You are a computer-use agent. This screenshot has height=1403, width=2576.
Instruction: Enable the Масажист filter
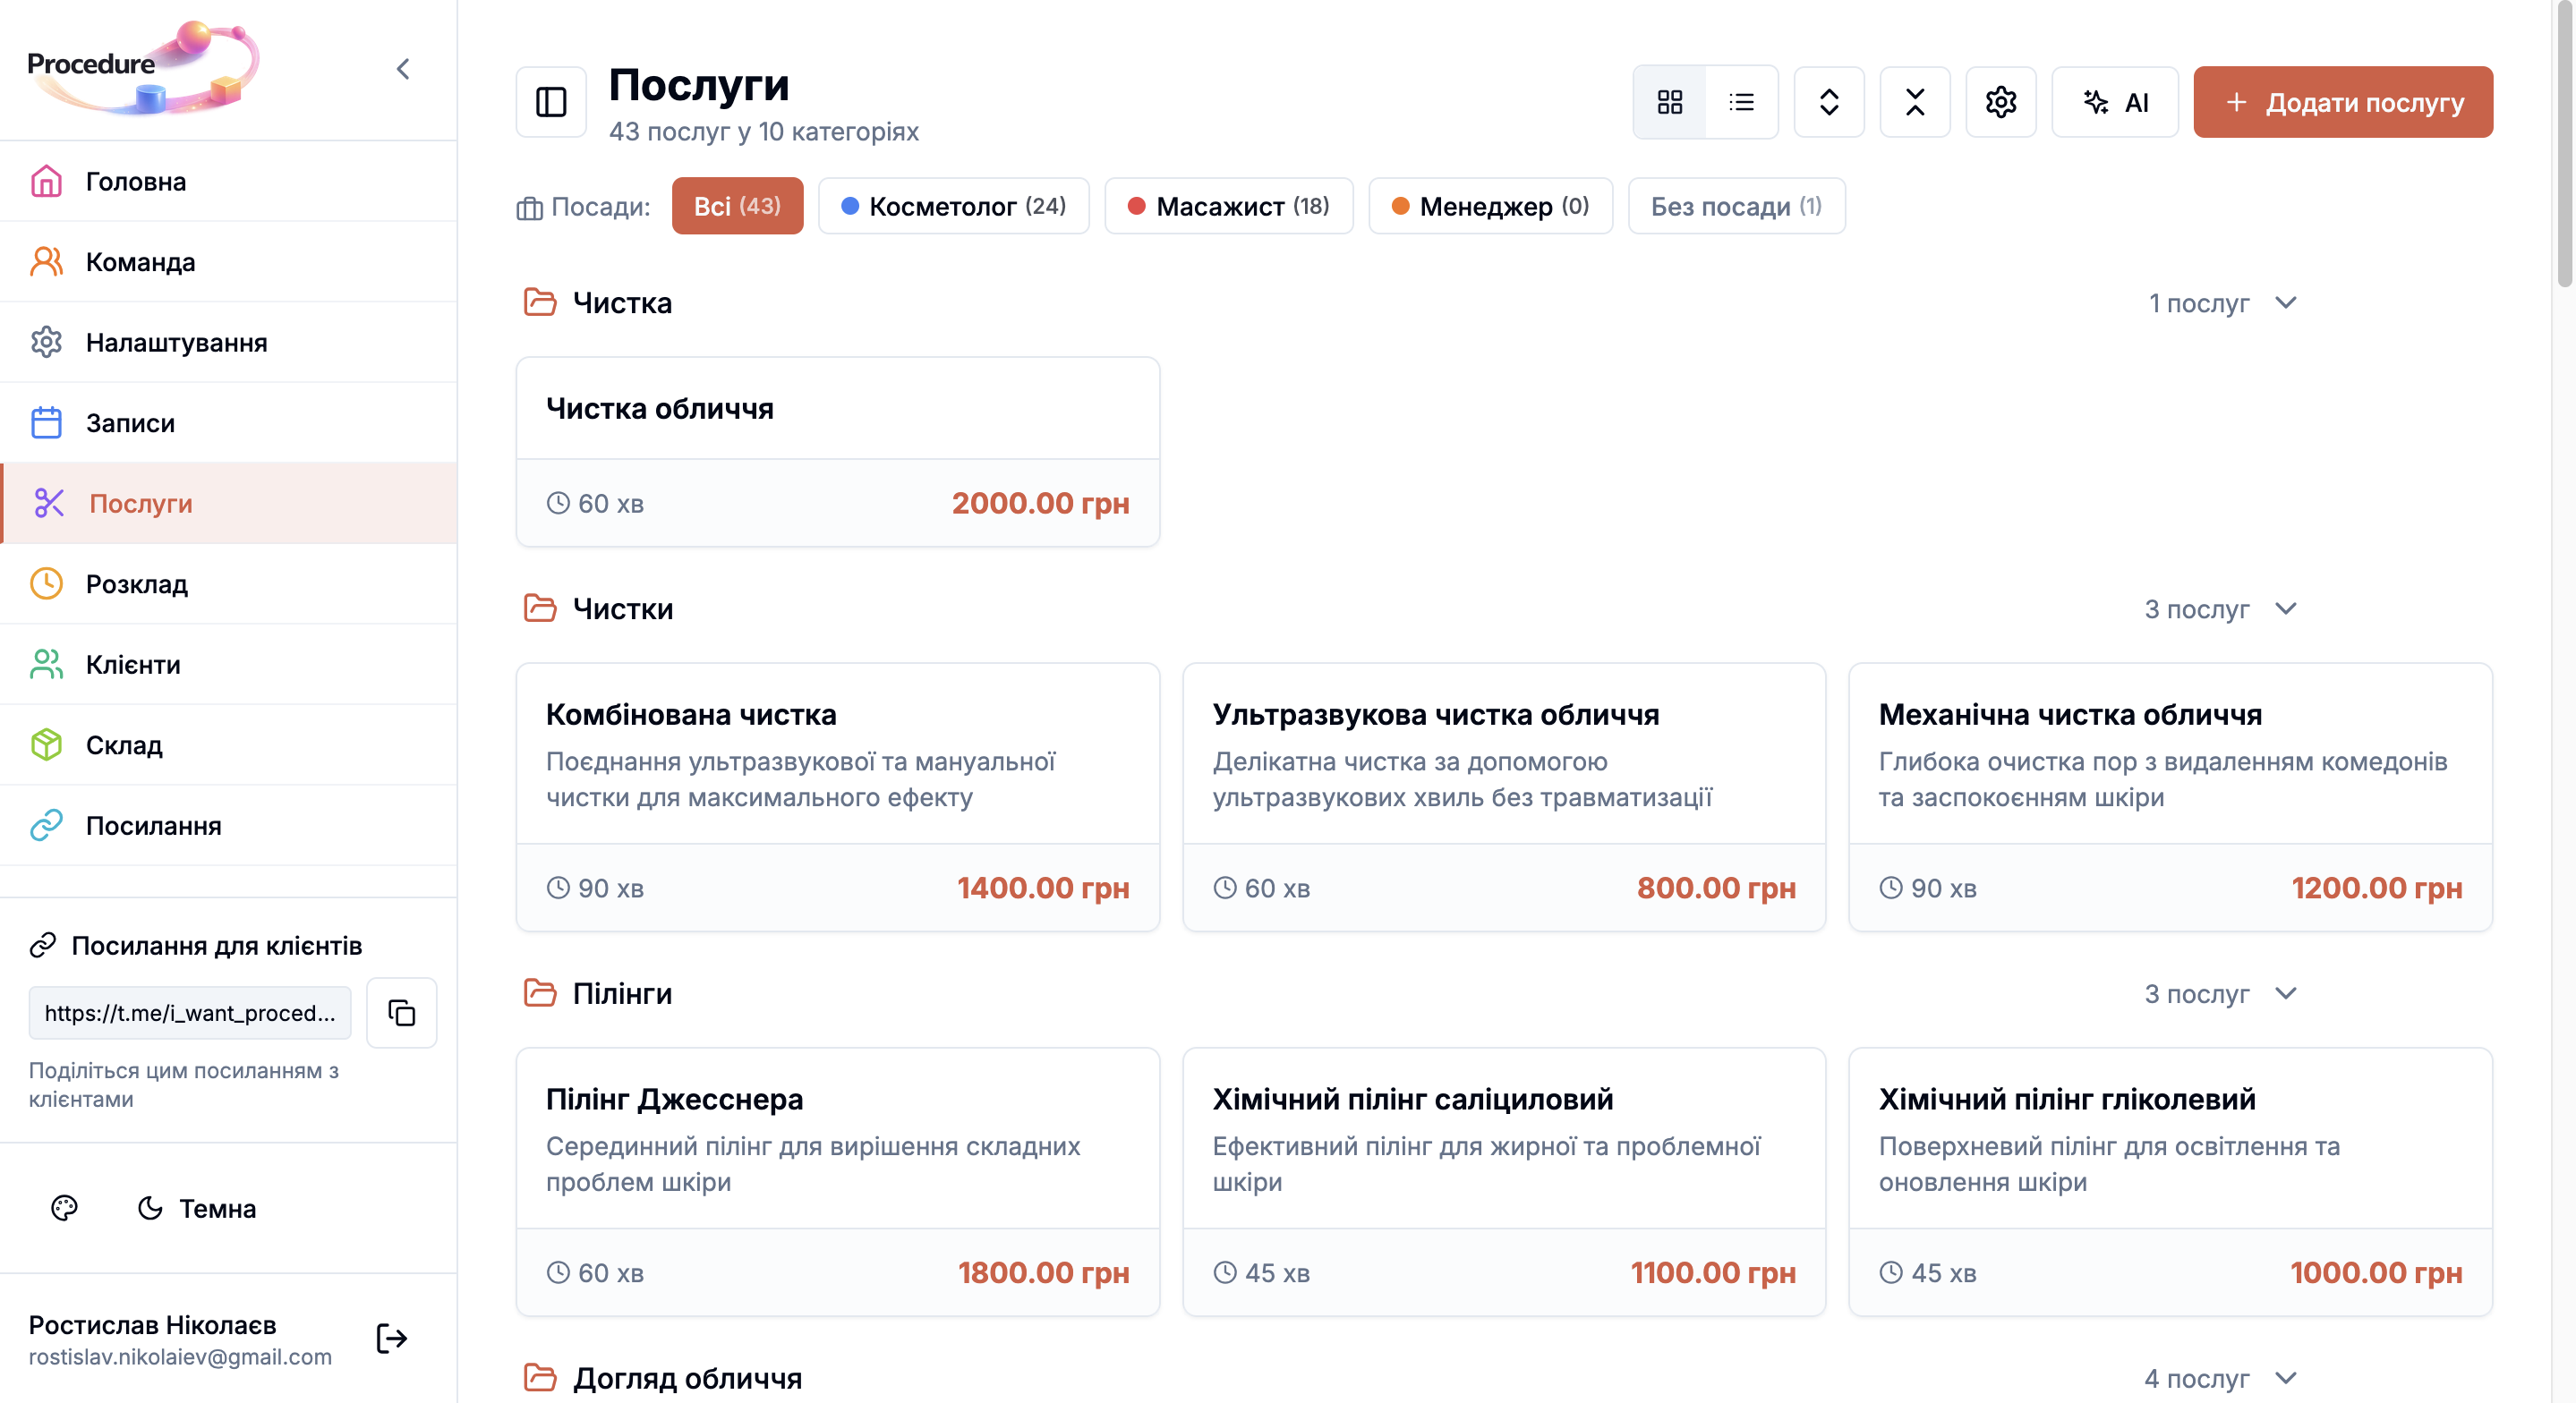pyautogui.click(x=1229, y=206)
